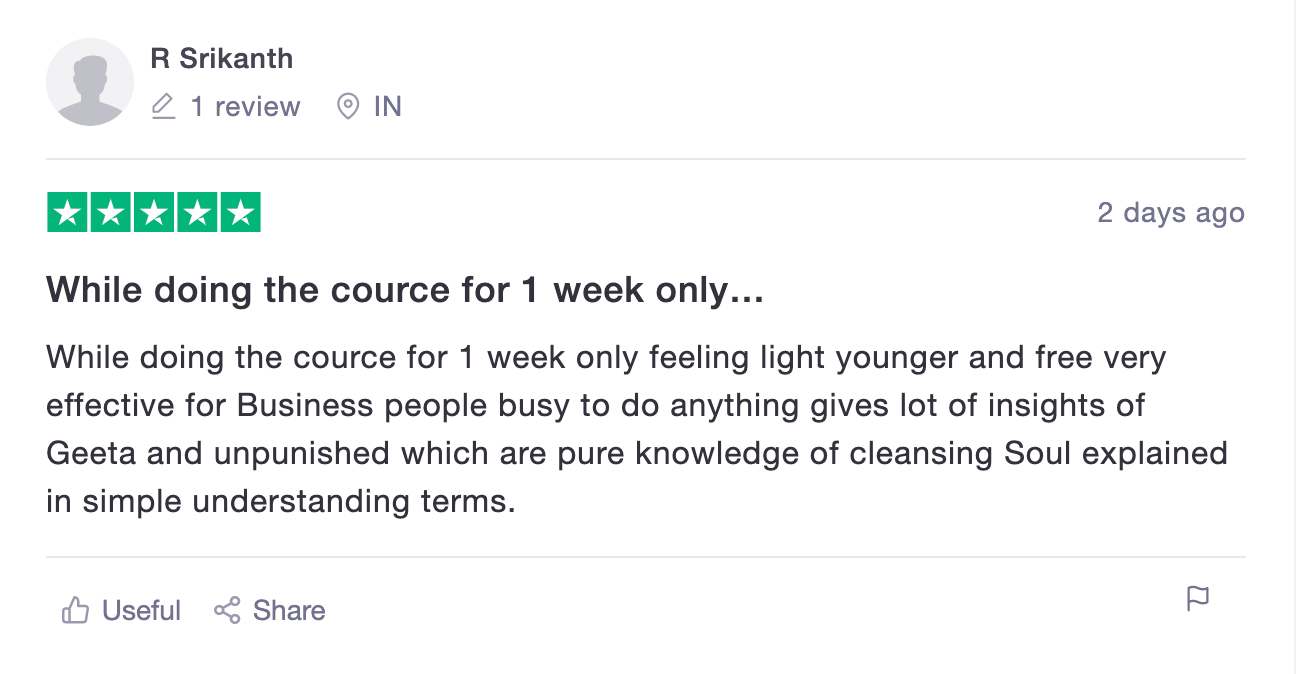Flag this review with the flag icon
Viewport: 1296px width, 674px height.
click(1197, 598)
